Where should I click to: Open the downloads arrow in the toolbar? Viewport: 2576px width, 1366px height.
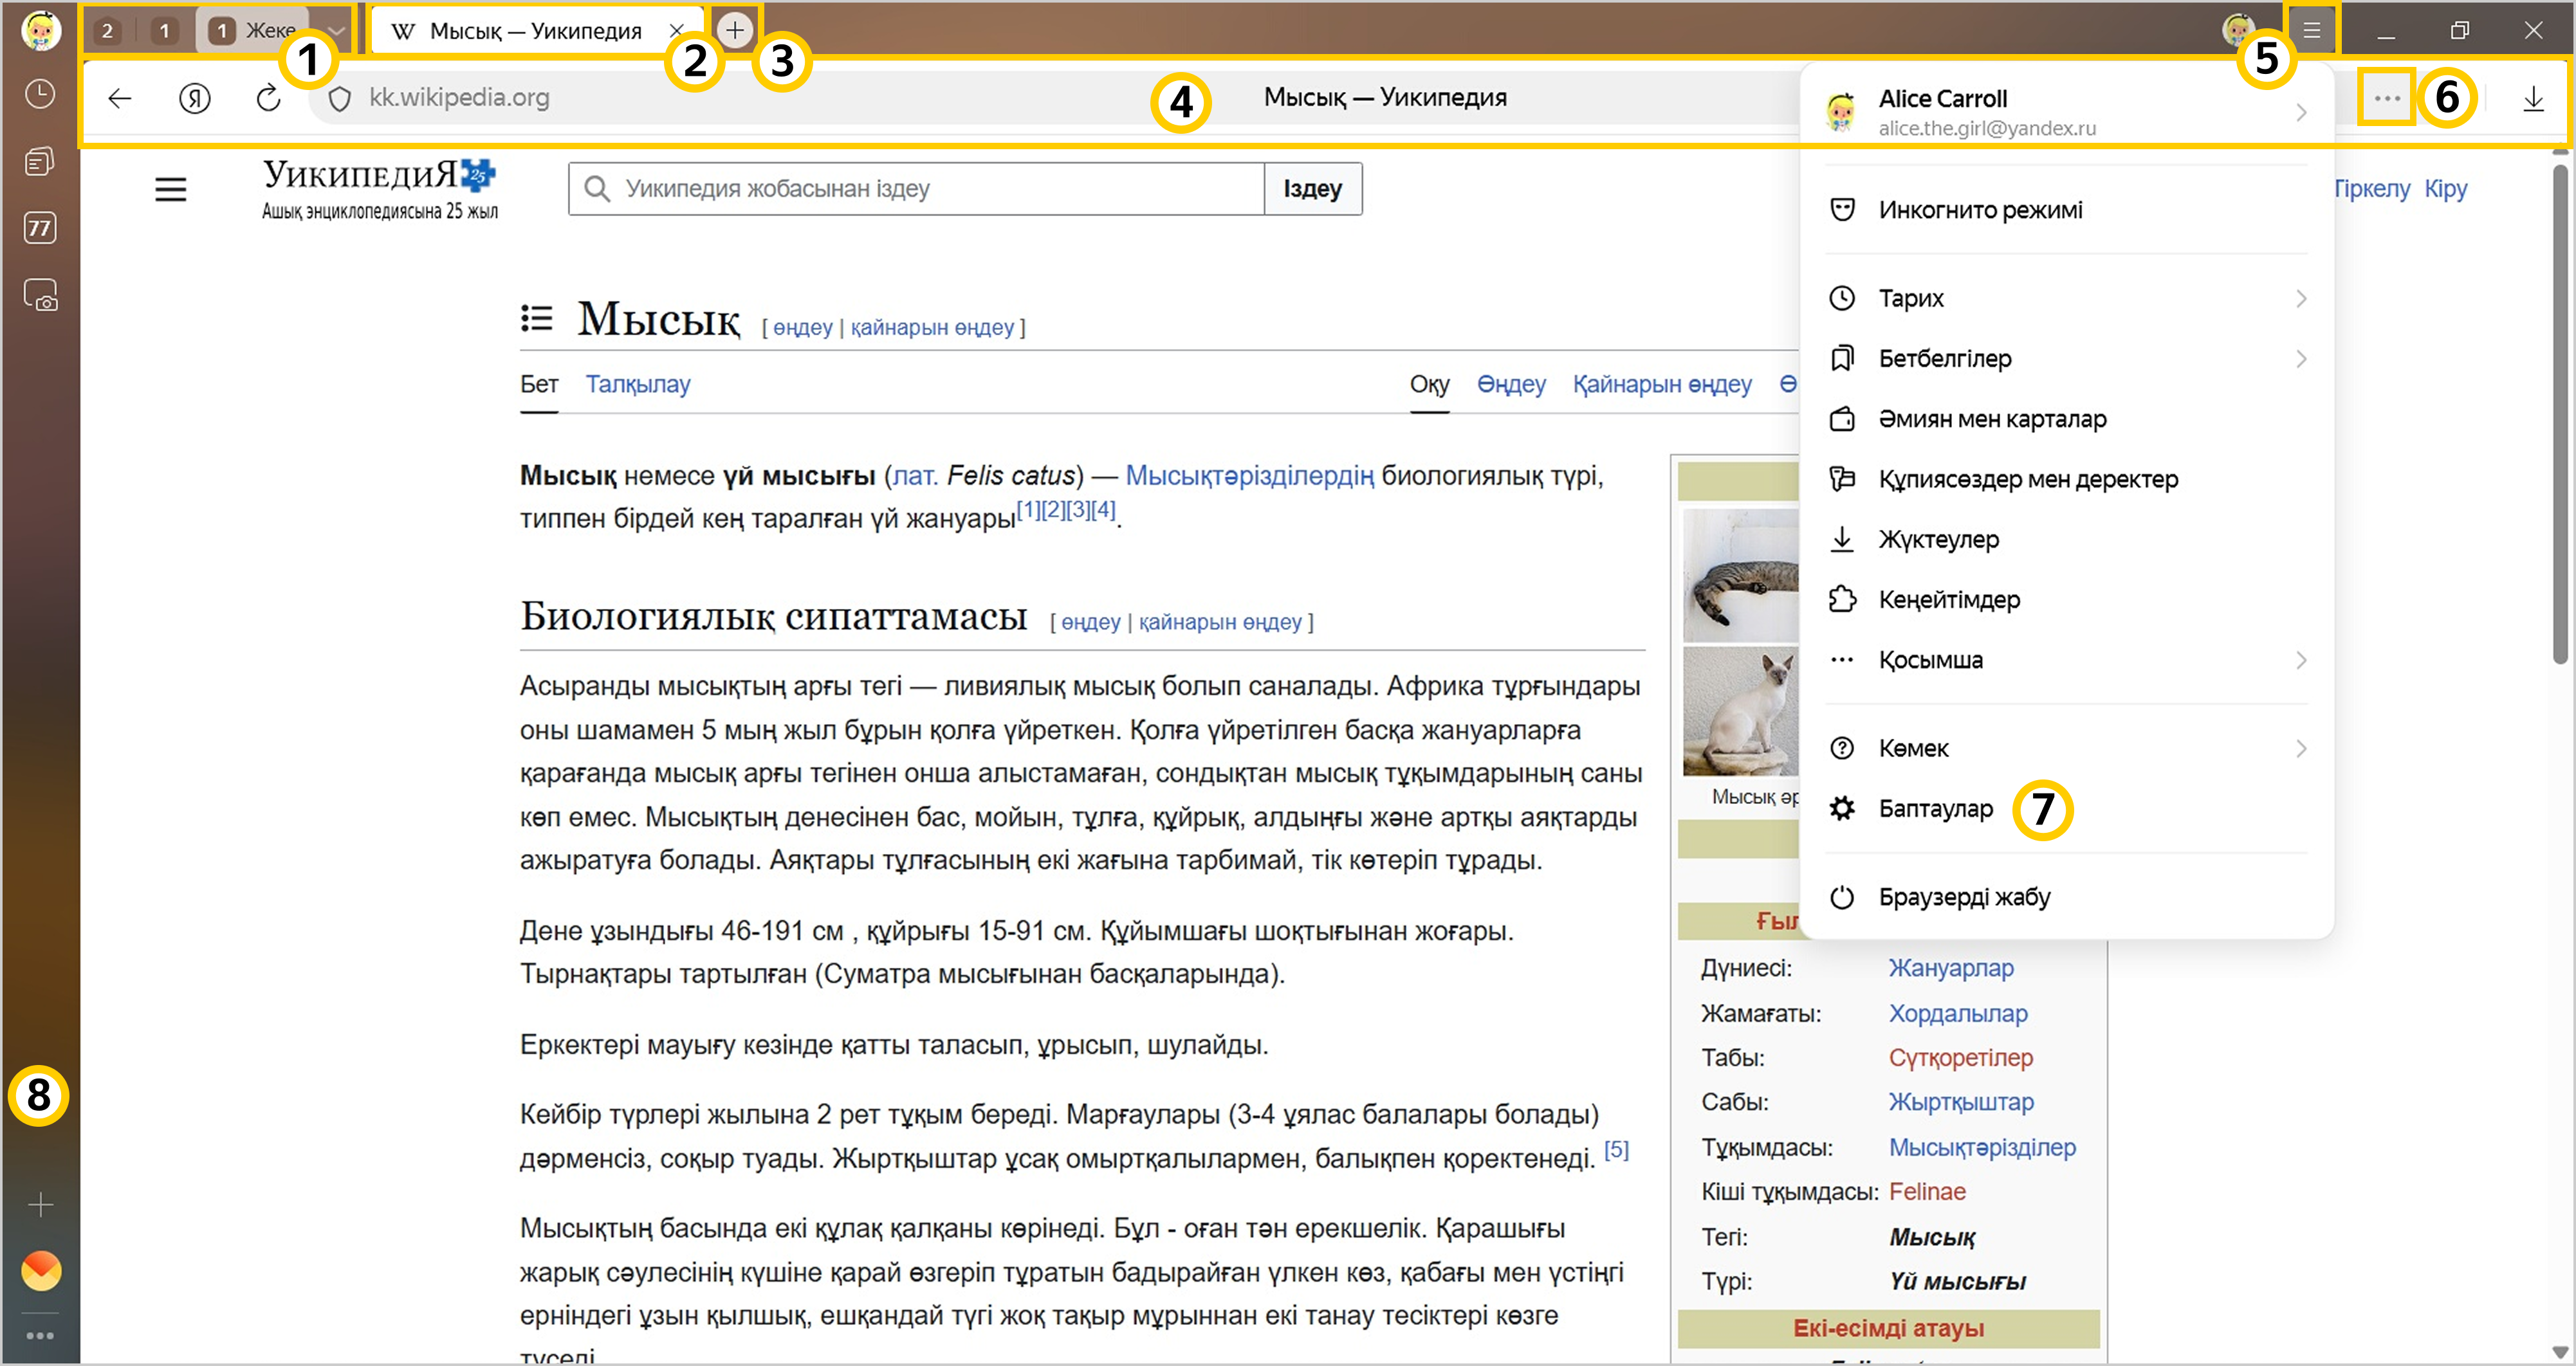coord(2533,98)
